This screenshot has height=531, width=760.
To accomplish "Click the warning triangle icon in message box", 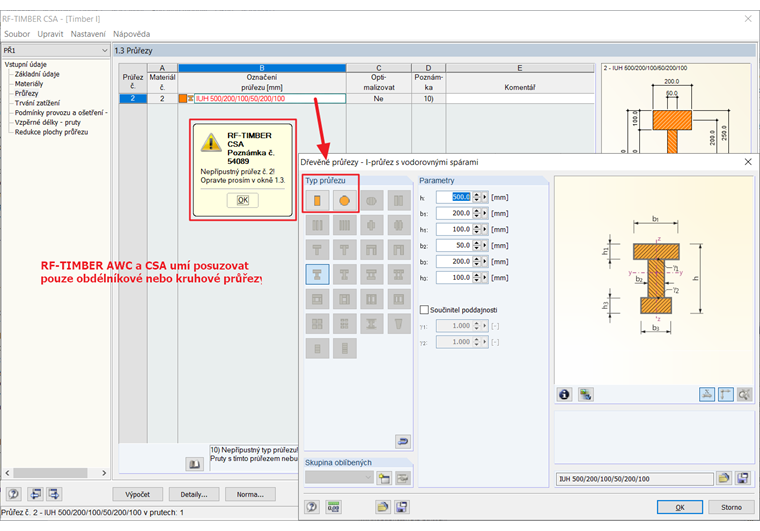I will point(211,142).
